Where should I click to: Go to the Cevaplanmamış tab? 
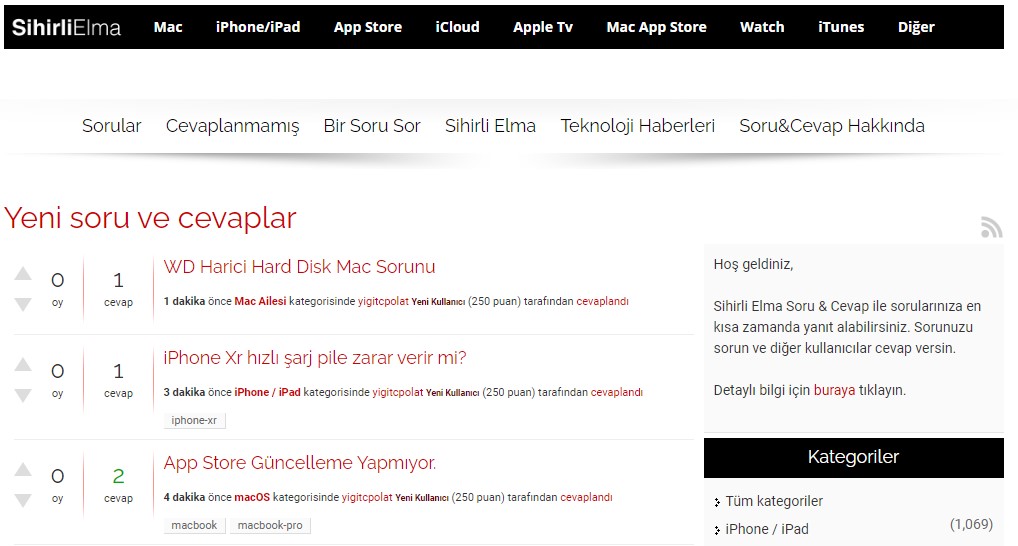232,126
